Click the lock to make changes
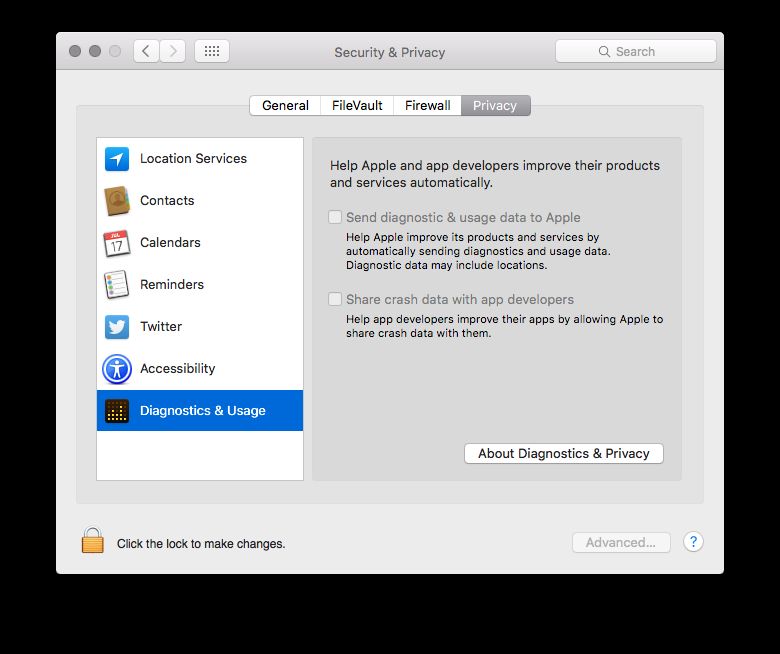 point(93,542)
